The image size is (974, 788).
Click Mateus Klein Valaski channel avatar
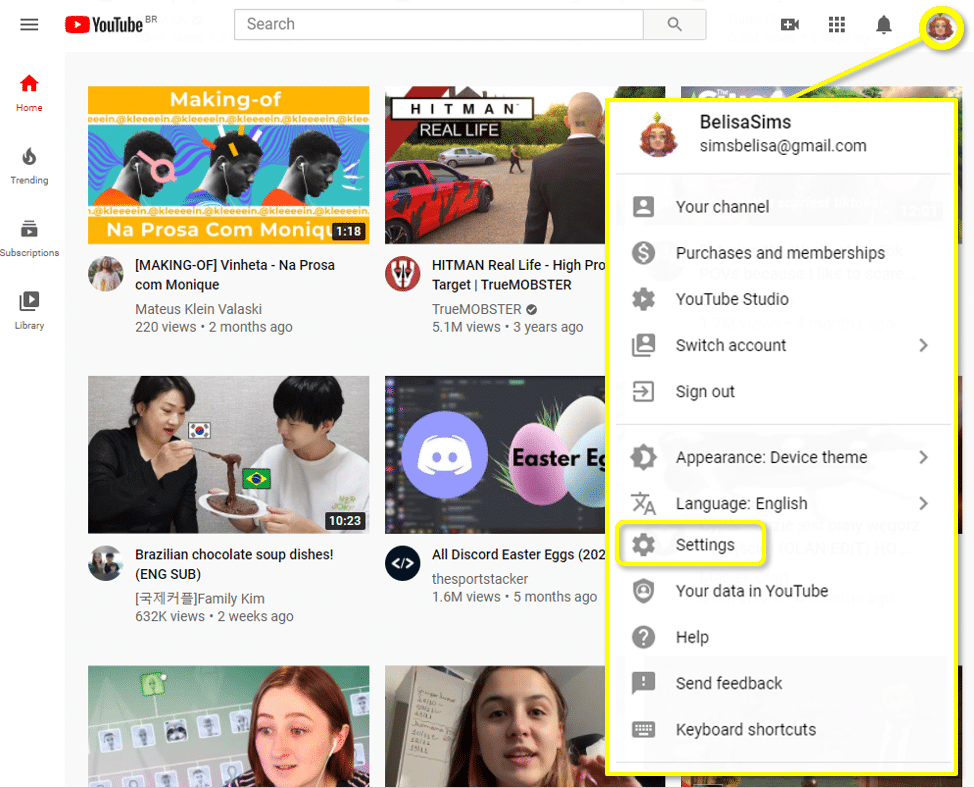(106, 273)
